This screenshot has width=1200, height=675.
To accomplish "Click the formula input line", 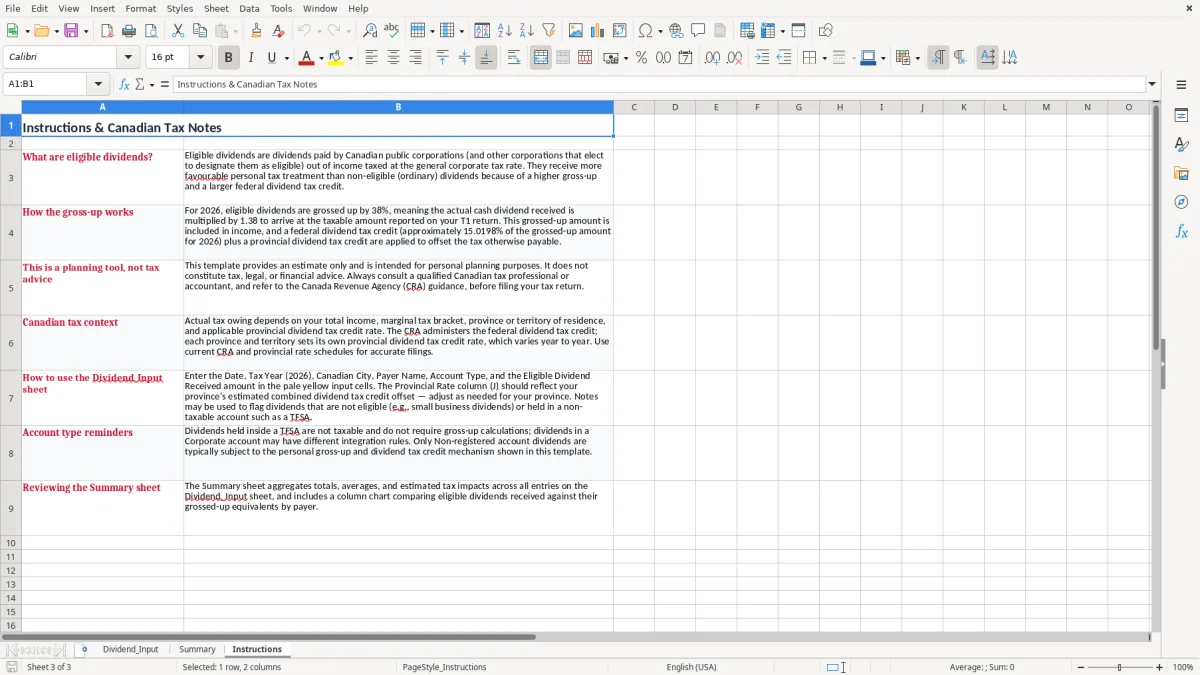I will pos(658,84).
